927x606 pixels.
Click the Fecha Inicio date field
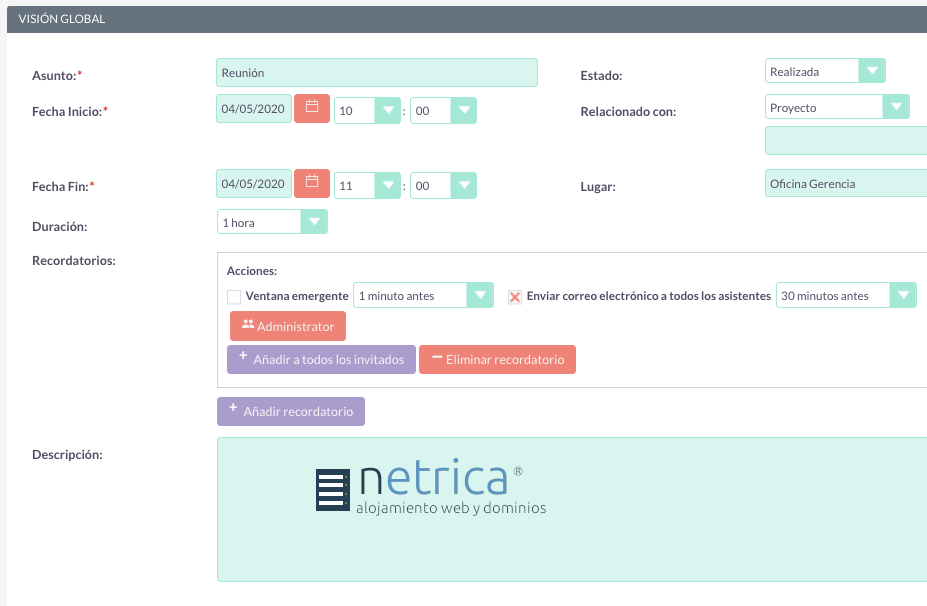254,109
